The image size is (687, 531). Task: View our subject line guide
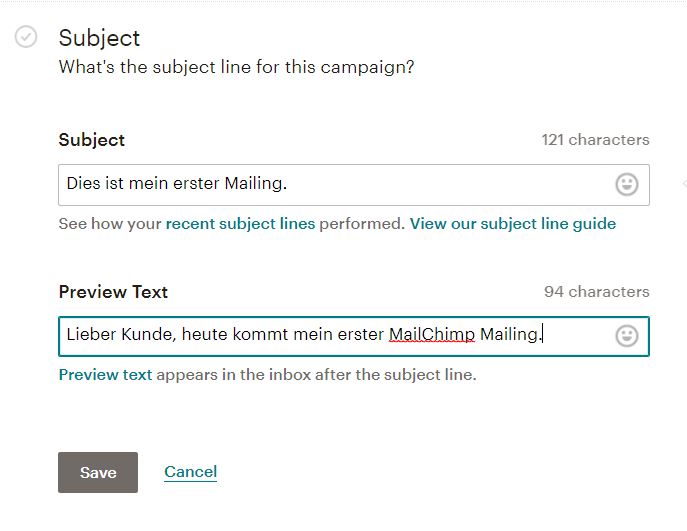tap(513, 224)
